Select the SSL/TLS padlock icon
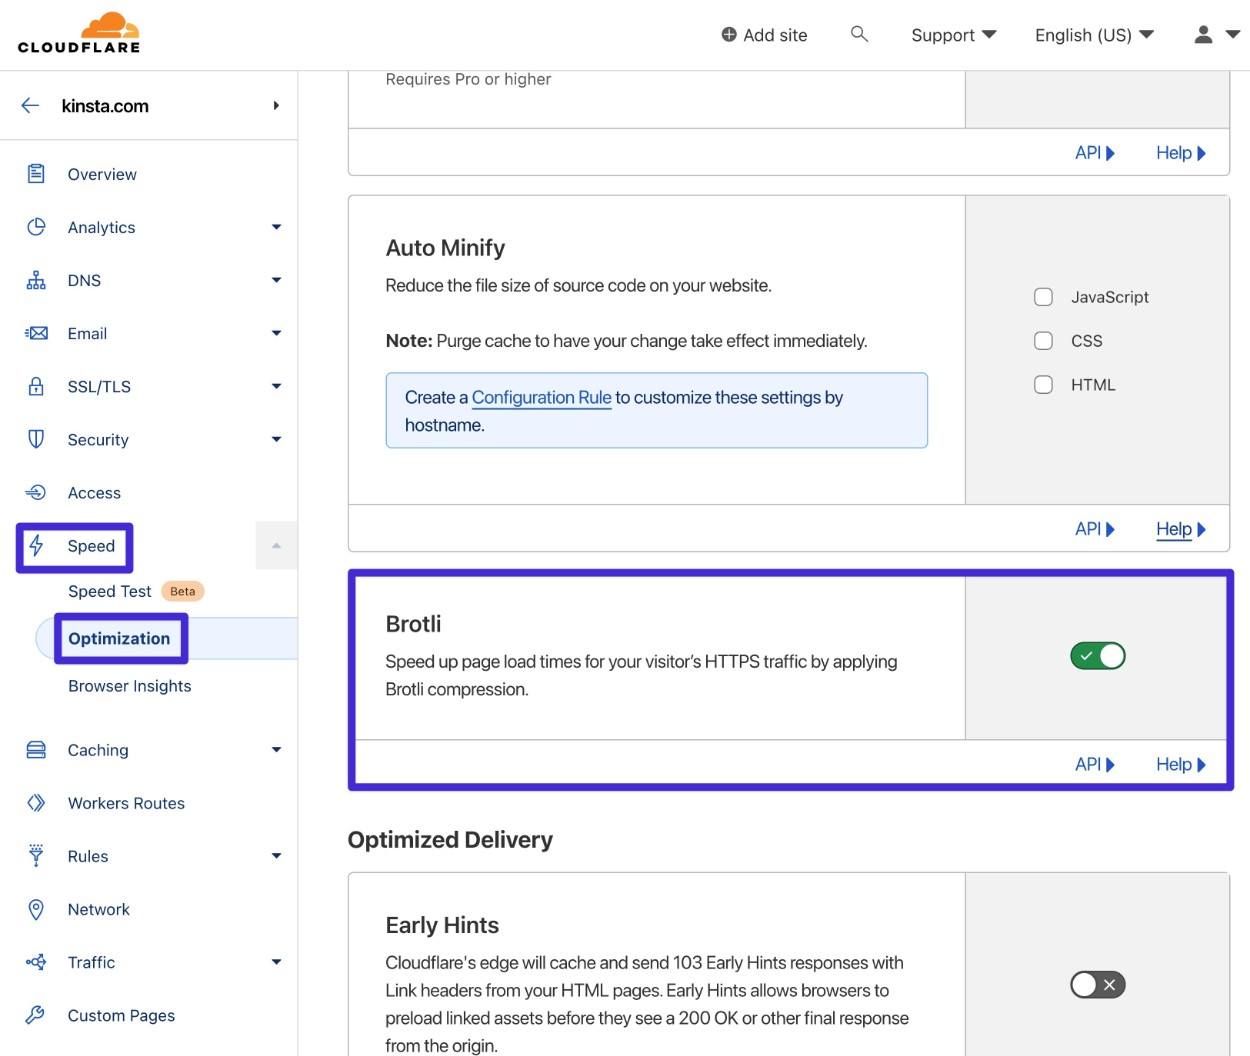Screen dimensions: 1250x1056 tap(34, 384)
